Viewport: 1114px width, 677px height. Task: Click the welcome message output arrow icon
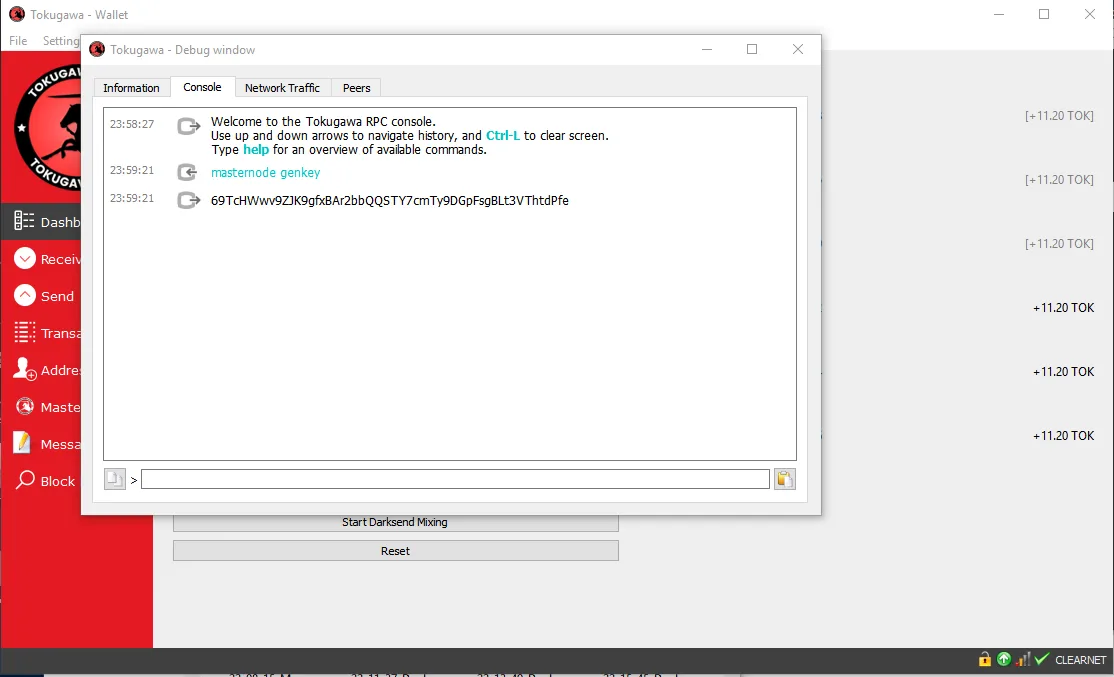pyautogui.click(x=188, y=126)
